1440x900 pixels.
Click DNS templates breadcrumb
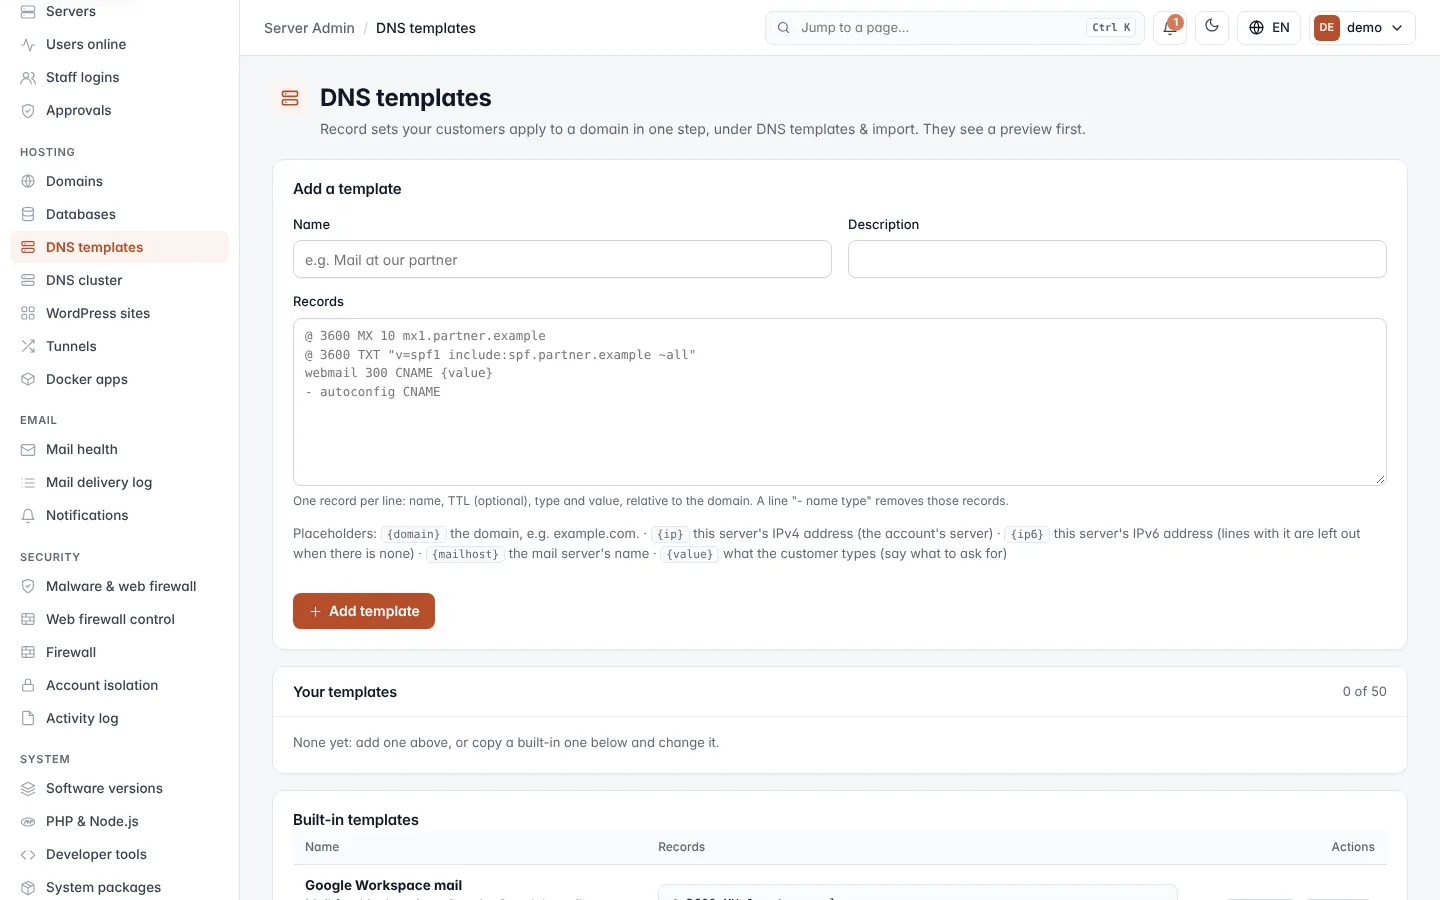pyautogui.click(x=426, y=28)
